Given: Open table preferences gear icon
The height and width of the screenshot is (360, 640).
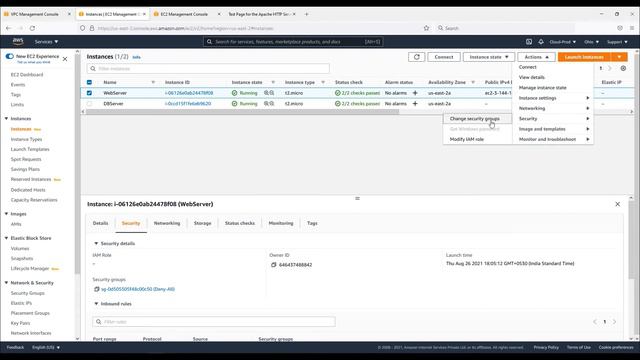Looking at the screenshot, I should tap(623, 68).
